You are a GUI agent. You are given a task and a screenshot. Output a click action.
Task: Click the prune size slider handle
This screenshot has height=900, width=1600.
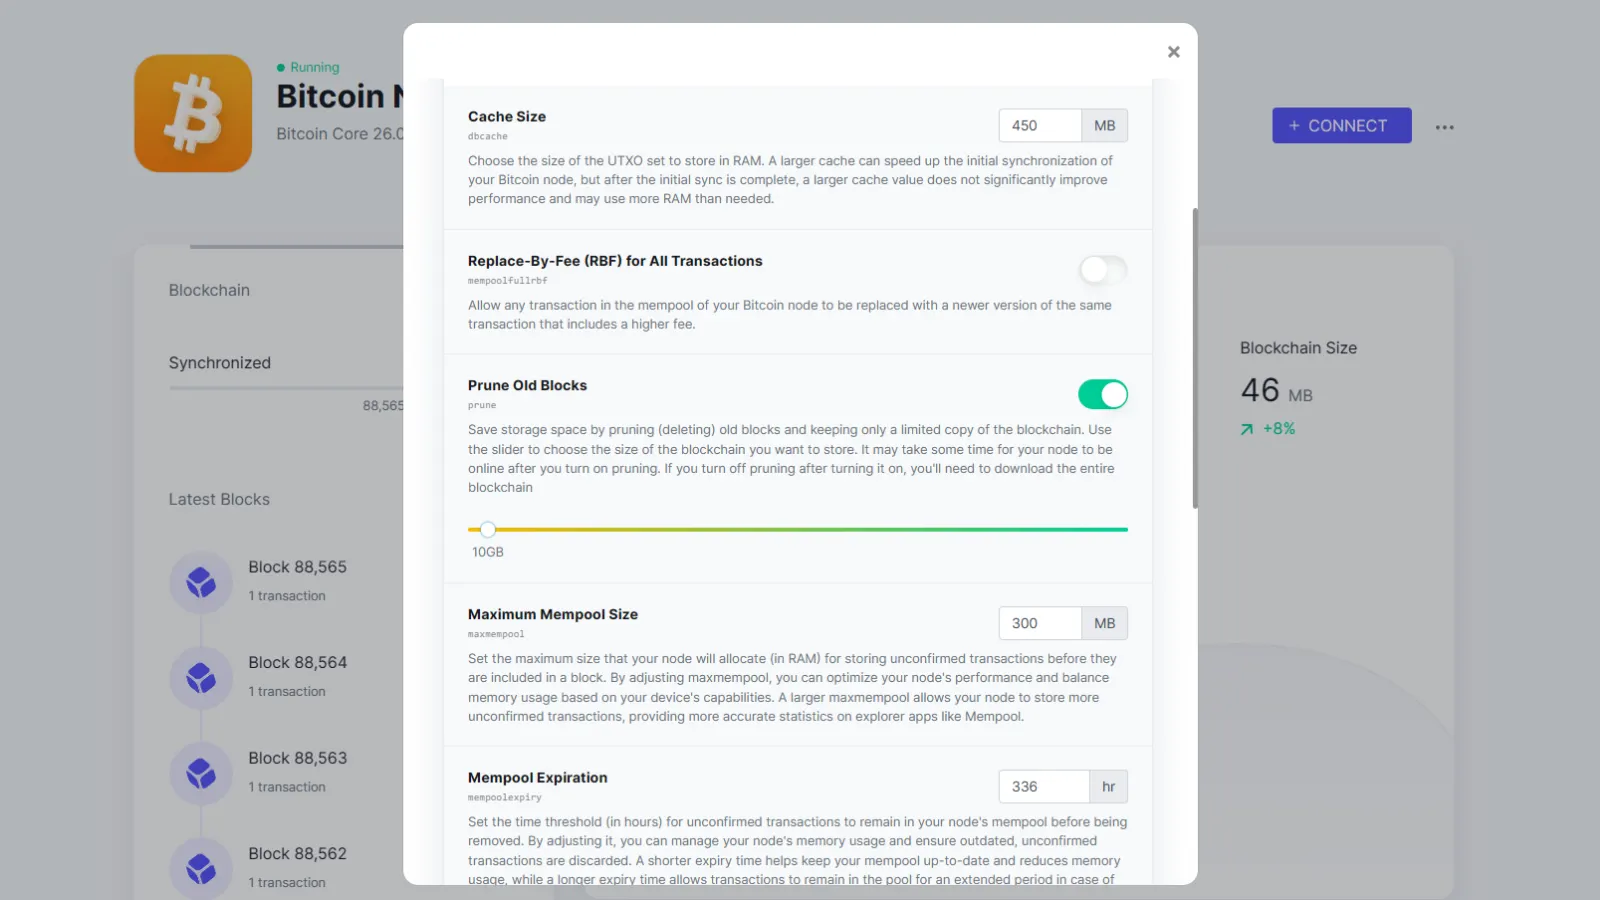point(488,529)
